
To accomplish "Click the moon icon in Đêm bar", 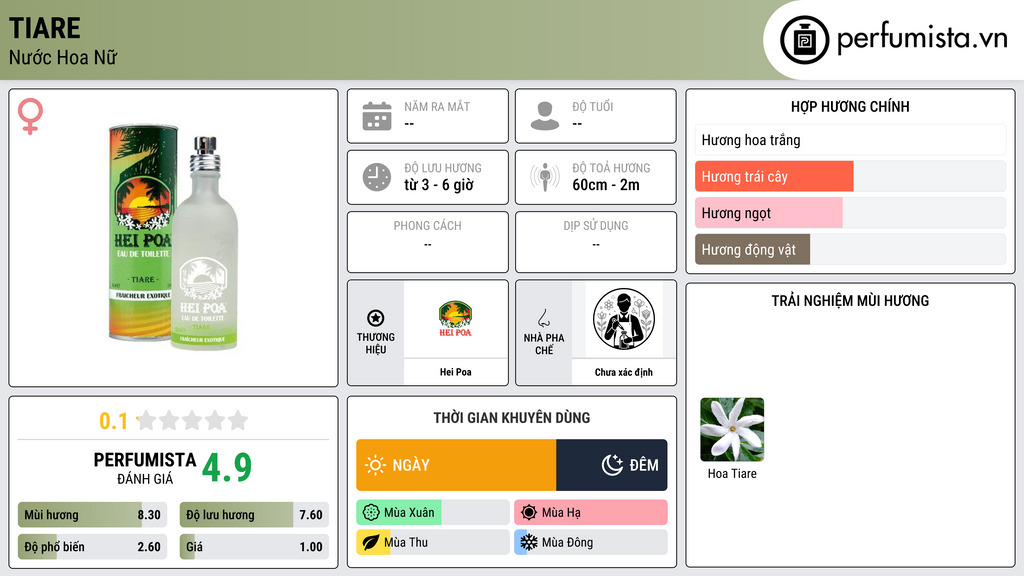I will [612, 465].
